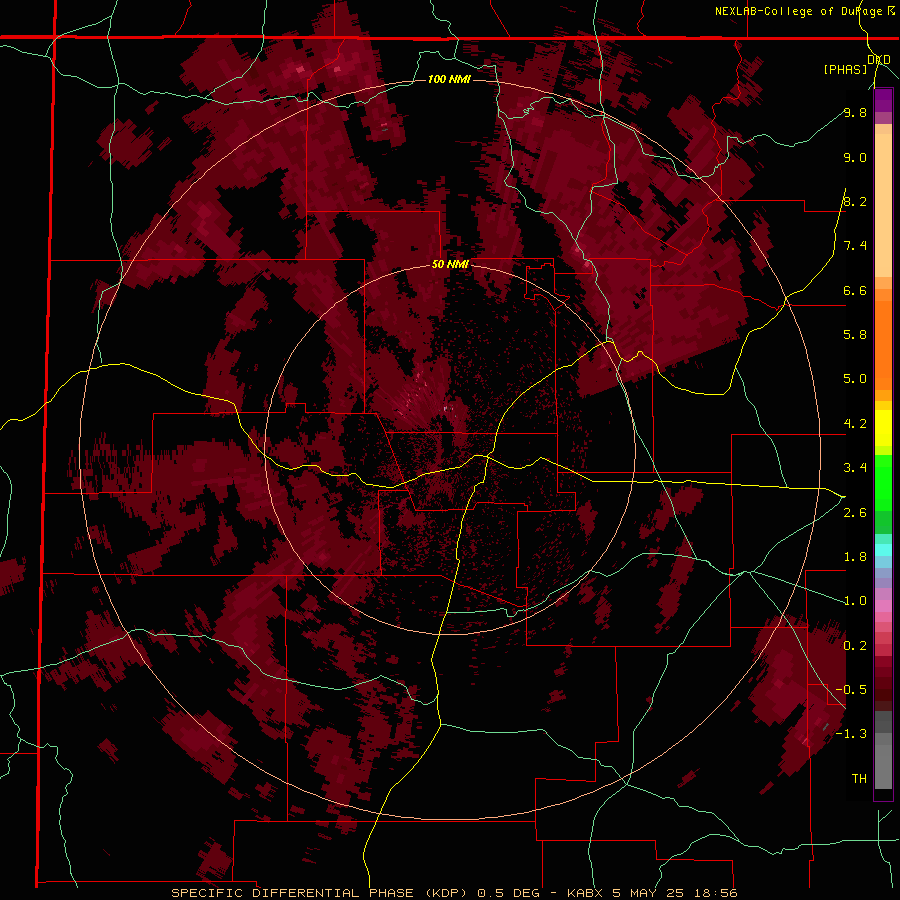Click the 9.0 scale value
Image resolution: width=900 pixels, height=900 pixels.
[x=855, y=157]
